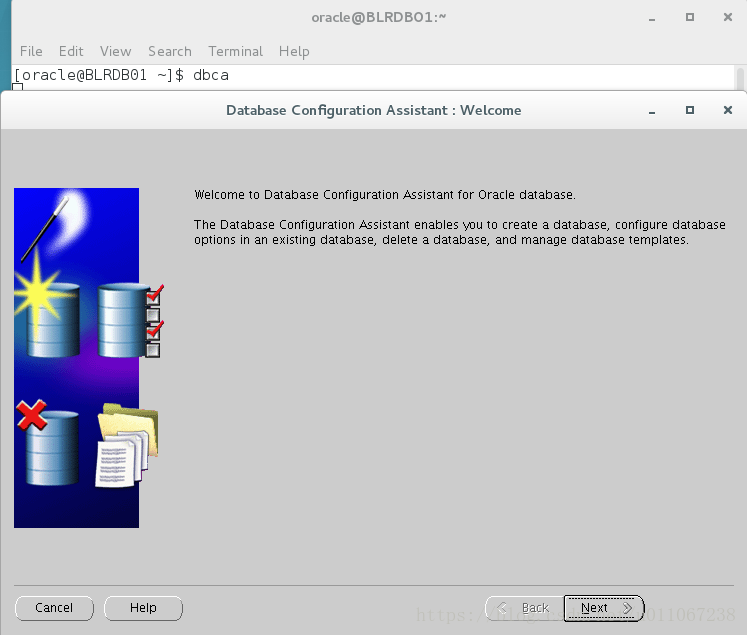This screenshot has width=747, height=635.
Task: Close the oracle@BLRDB01 terminal window
Action: pos(727,17)
